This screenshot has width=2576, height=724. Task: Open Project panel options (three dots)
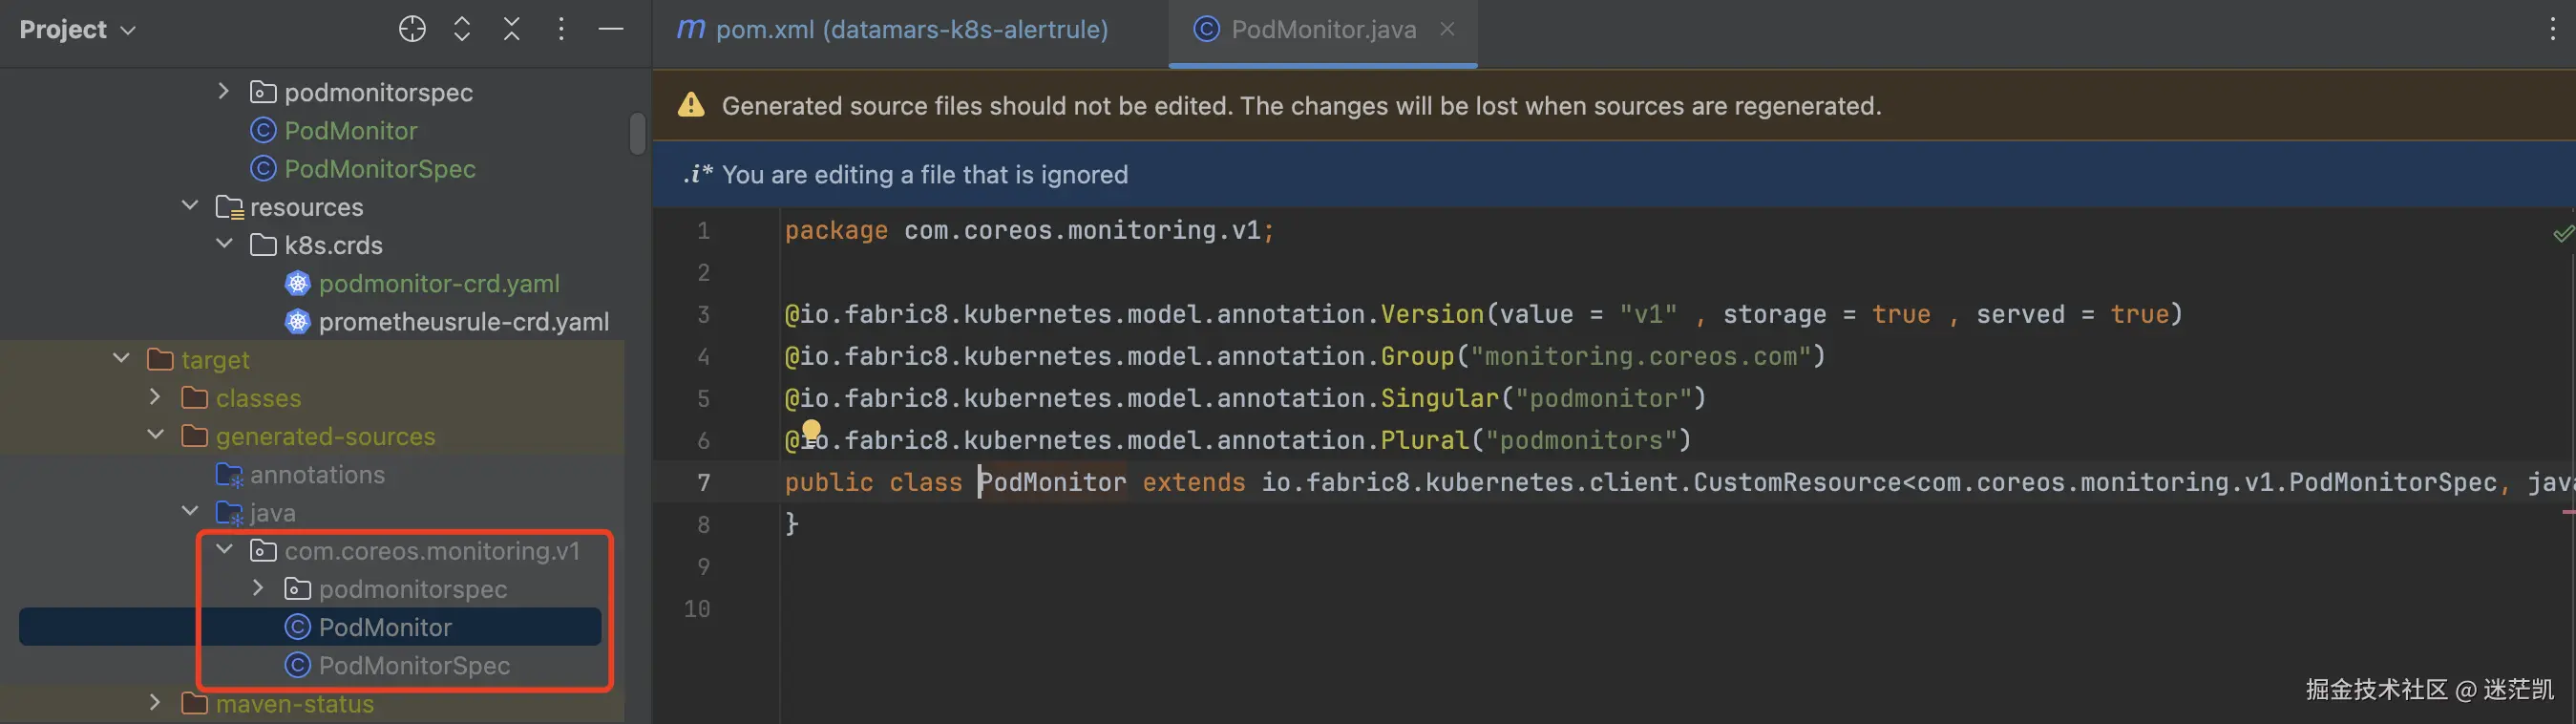pyautogui.click(x=561, y=29)
